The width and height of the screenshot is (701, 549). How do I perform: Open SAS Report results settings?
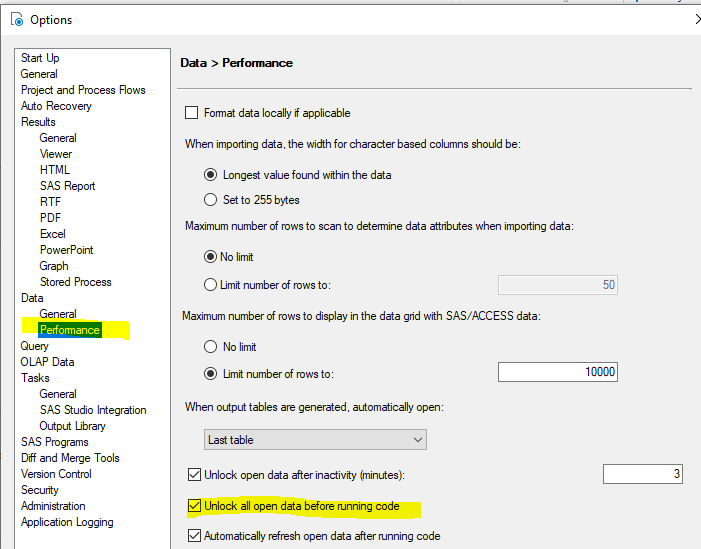68,186
